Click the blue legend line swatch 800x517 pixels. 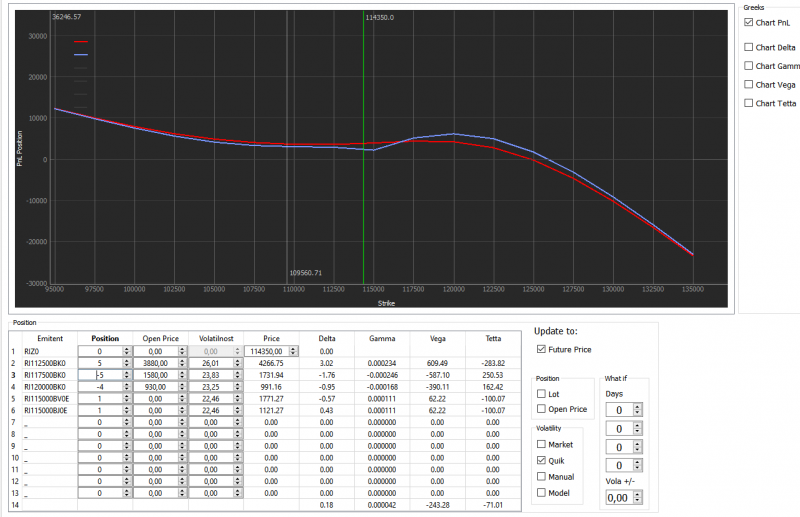(x=81, y=55)
